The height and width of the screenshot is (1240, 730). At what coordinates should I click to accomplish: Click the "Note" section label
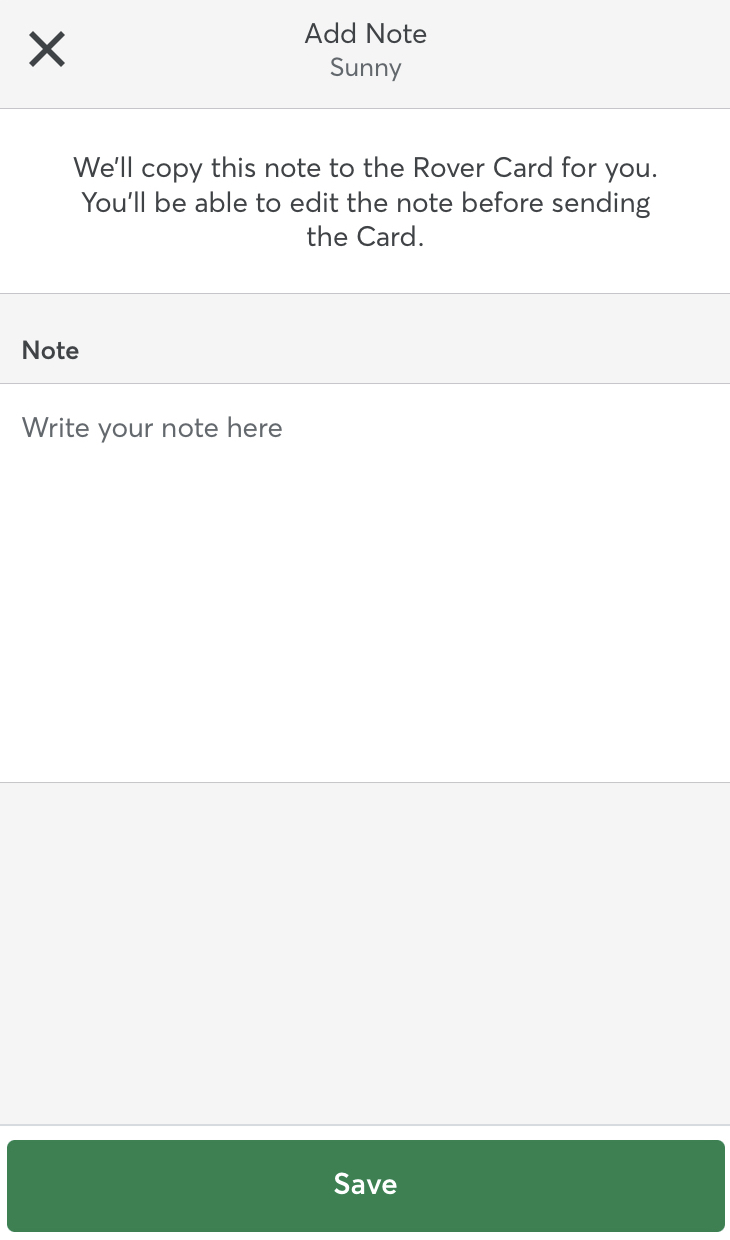[x=50, y=350]
